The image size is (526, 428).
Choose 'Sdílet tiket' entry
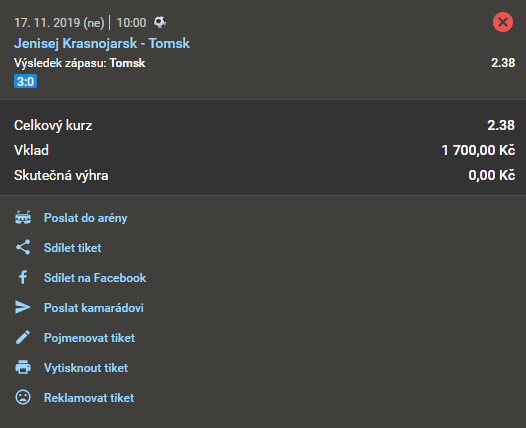tap(72, 248)
